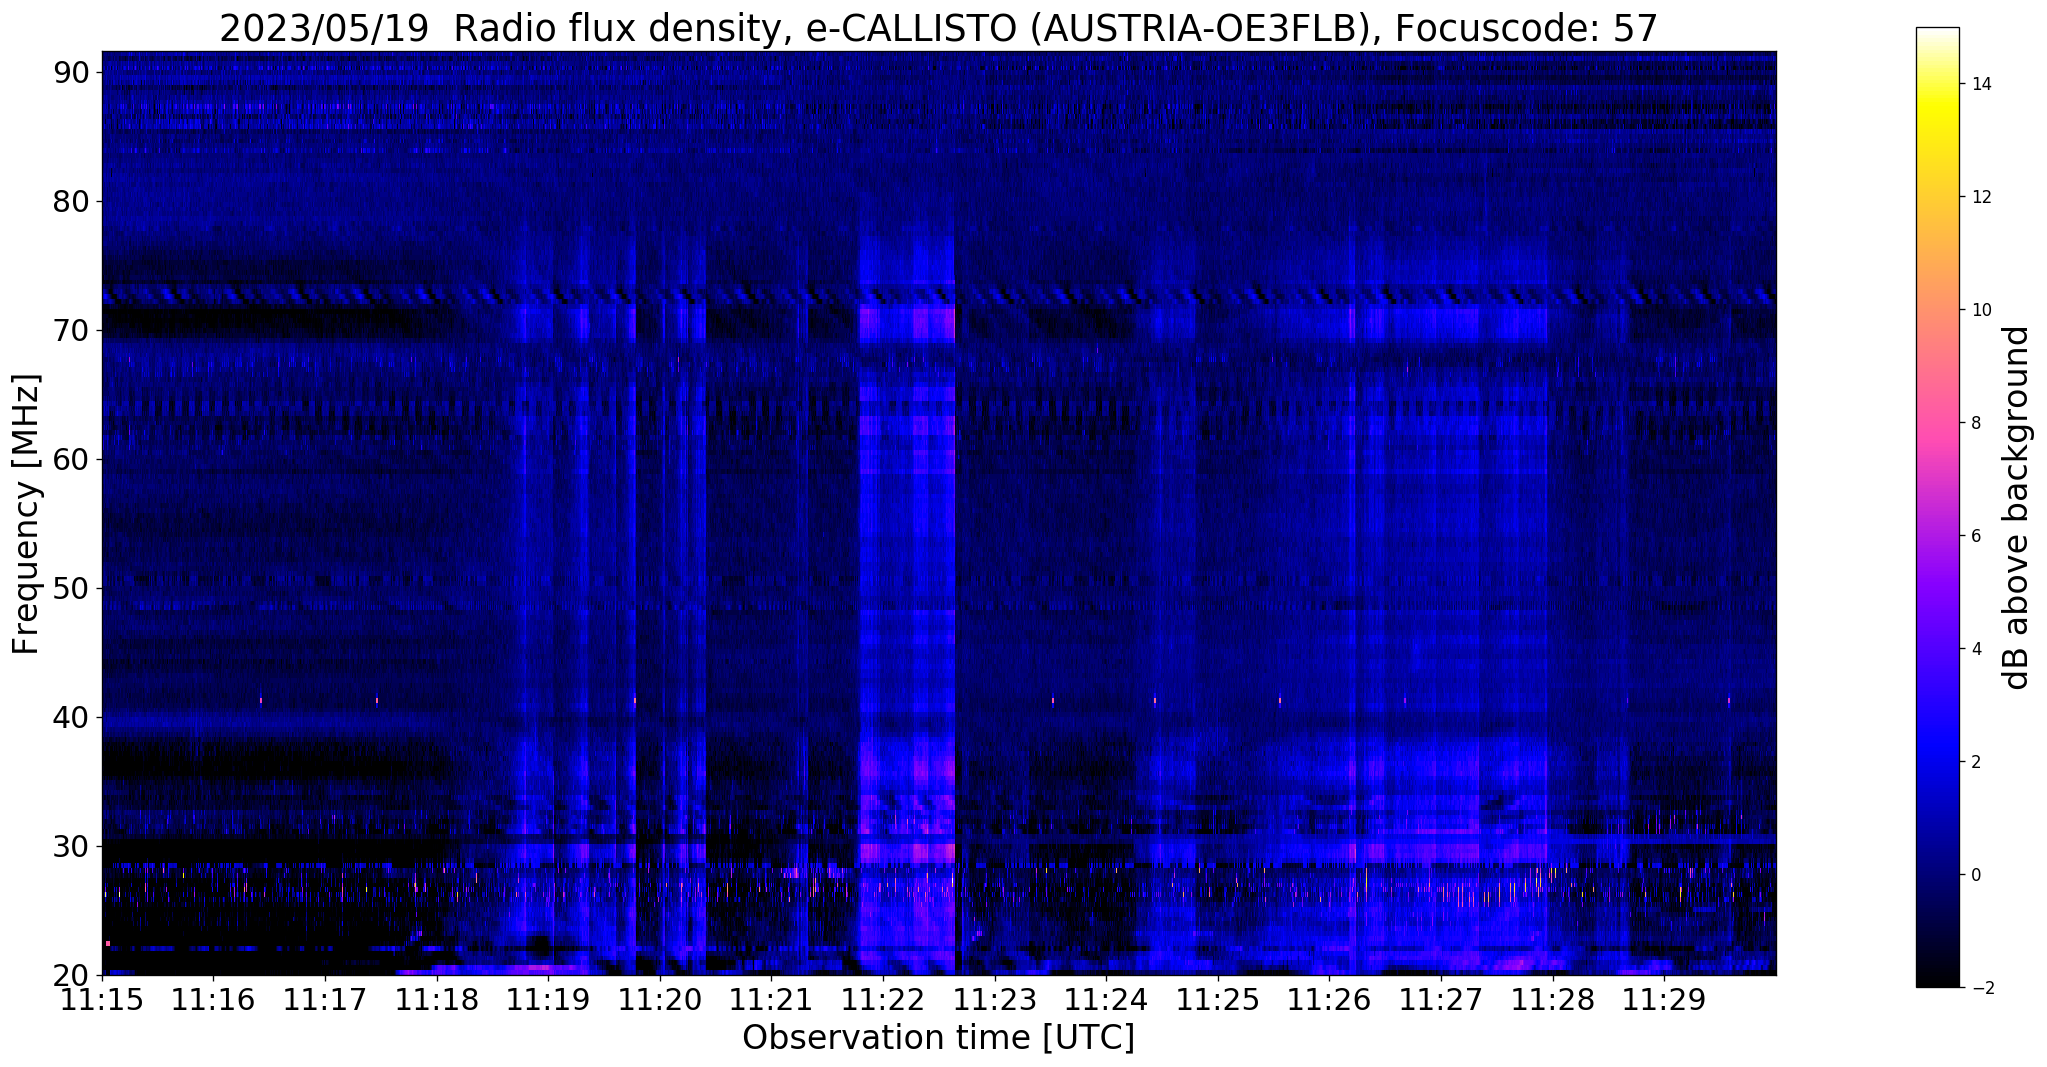Click the colorbar tick label 12

1980,197
